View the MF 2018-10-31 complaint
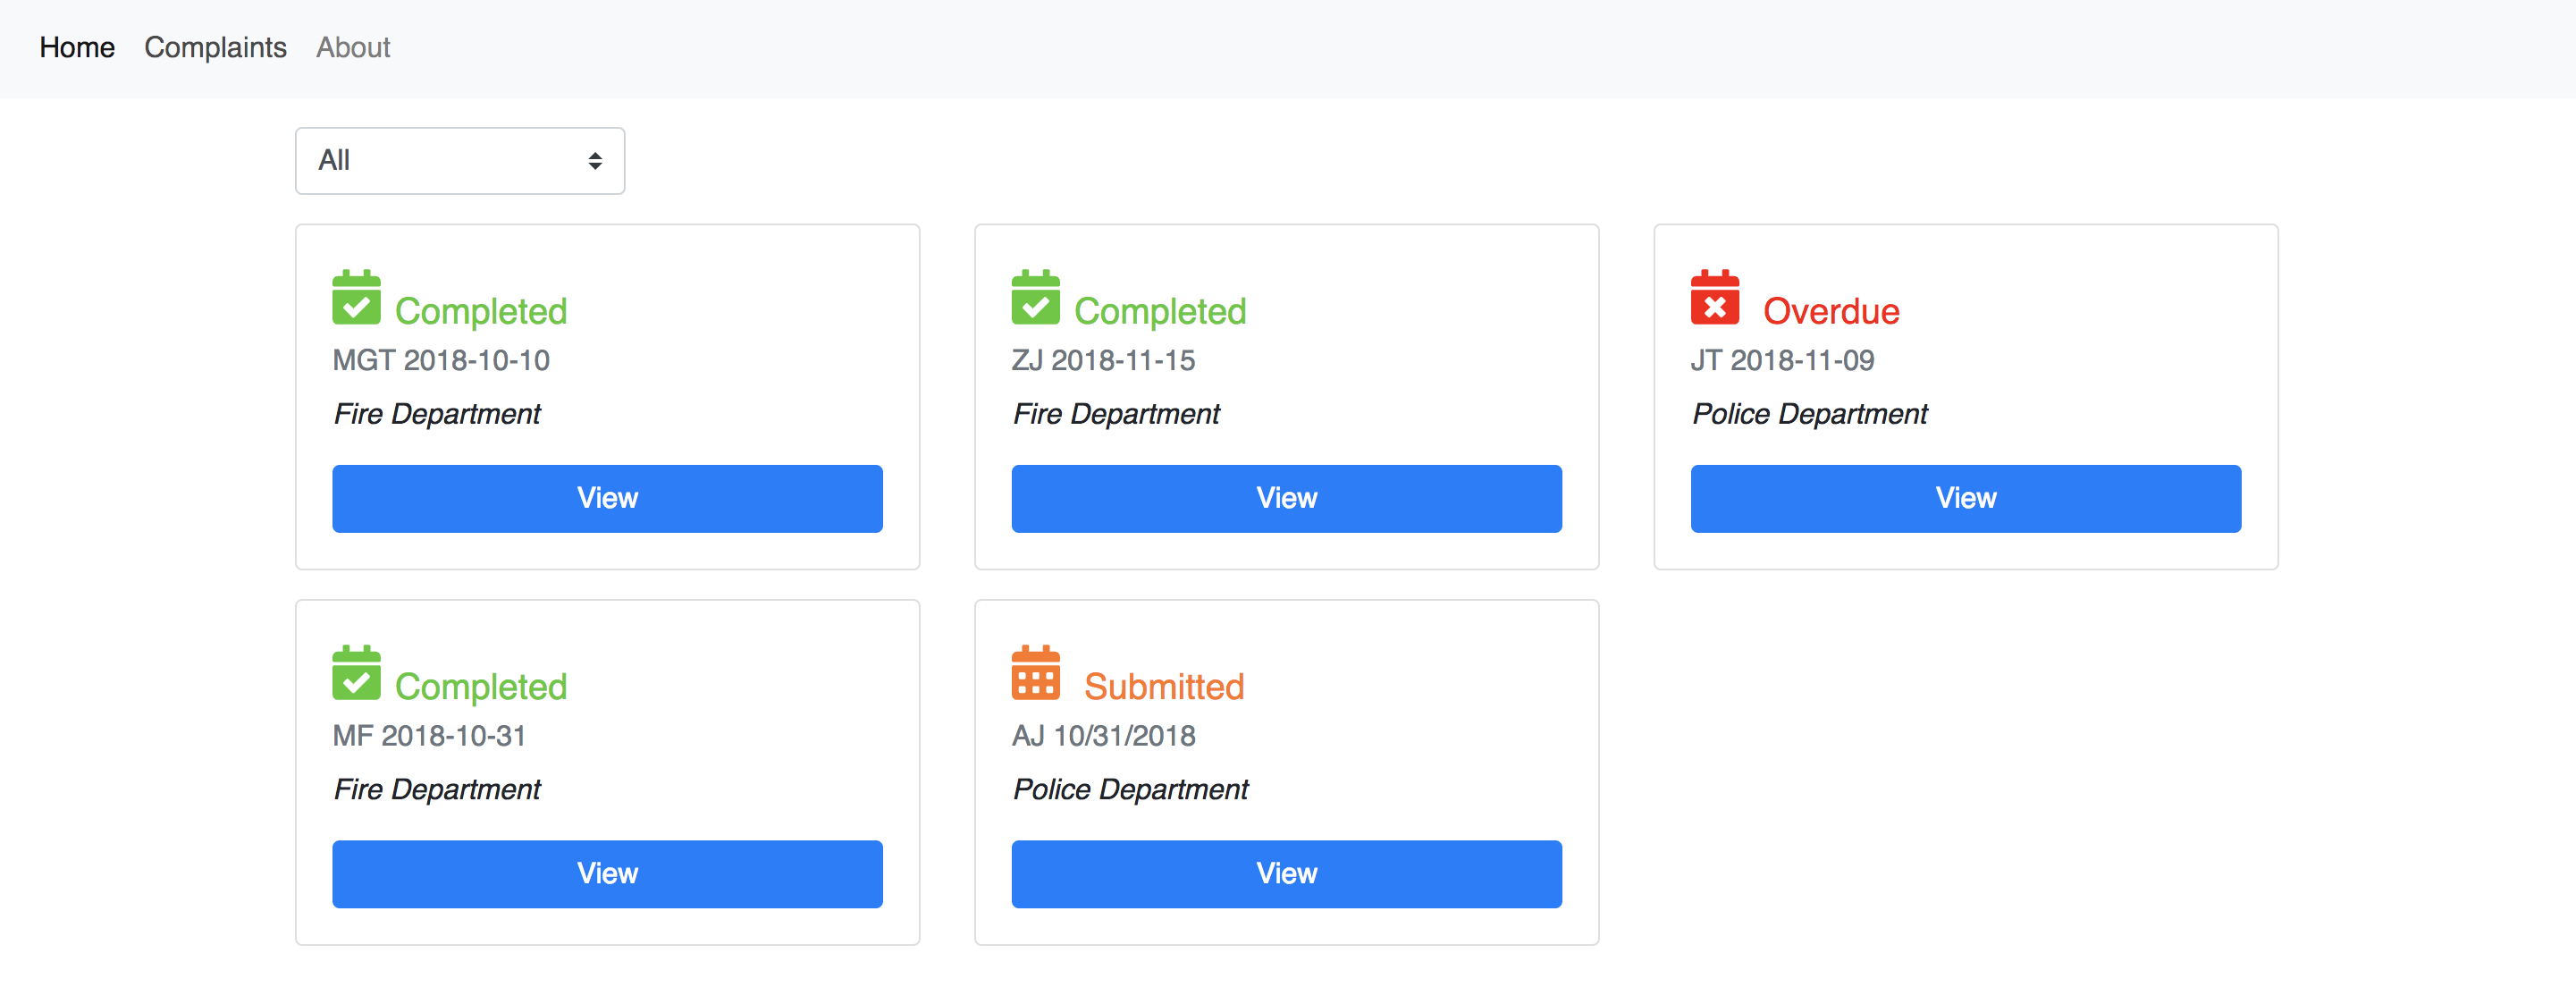The image size is (2576, 1004). click(x=607, y=873)
